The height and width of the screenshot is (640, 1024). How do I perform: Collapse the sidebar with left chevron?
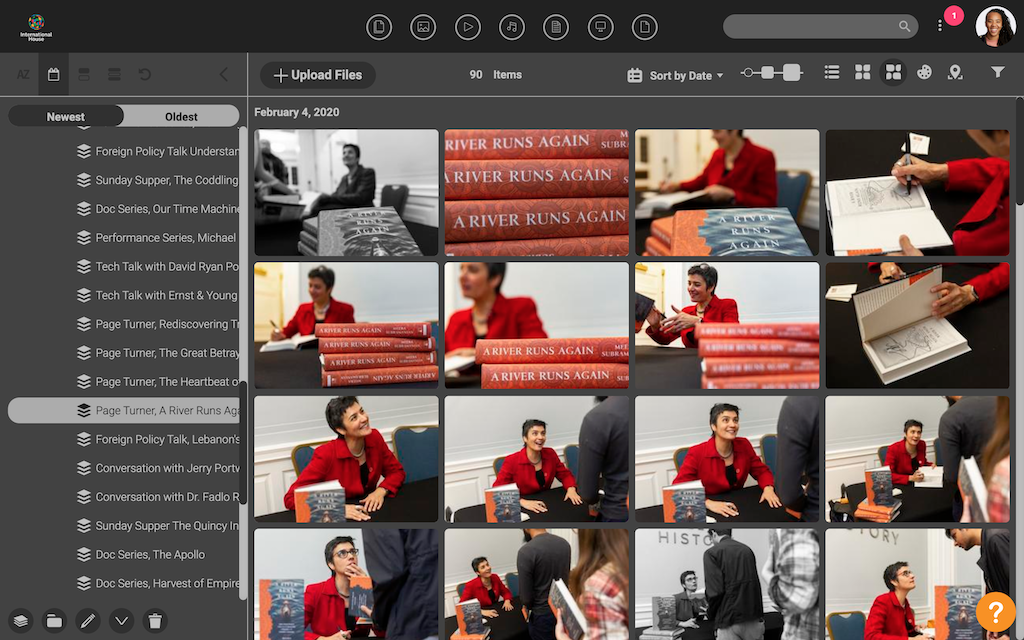coord(223,74)
